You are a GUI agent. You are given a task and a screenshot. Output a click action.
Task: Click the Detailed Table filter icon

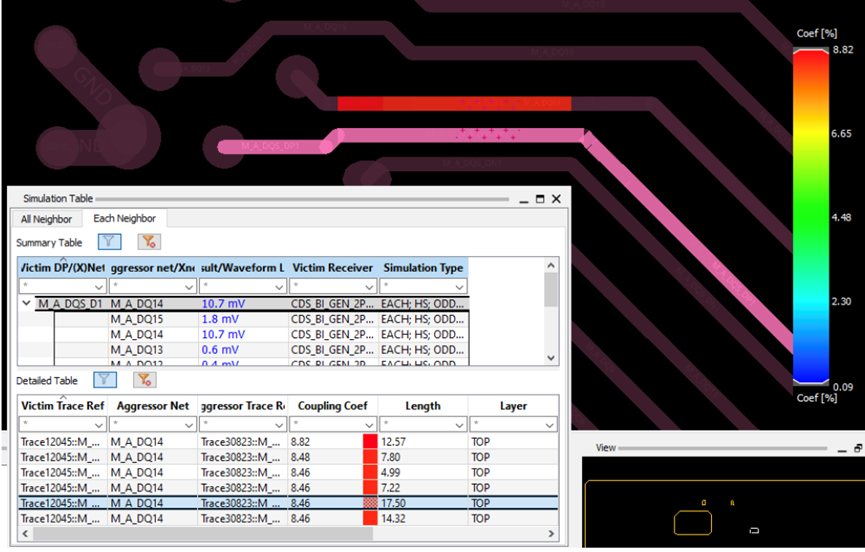(x=105, y=379)
